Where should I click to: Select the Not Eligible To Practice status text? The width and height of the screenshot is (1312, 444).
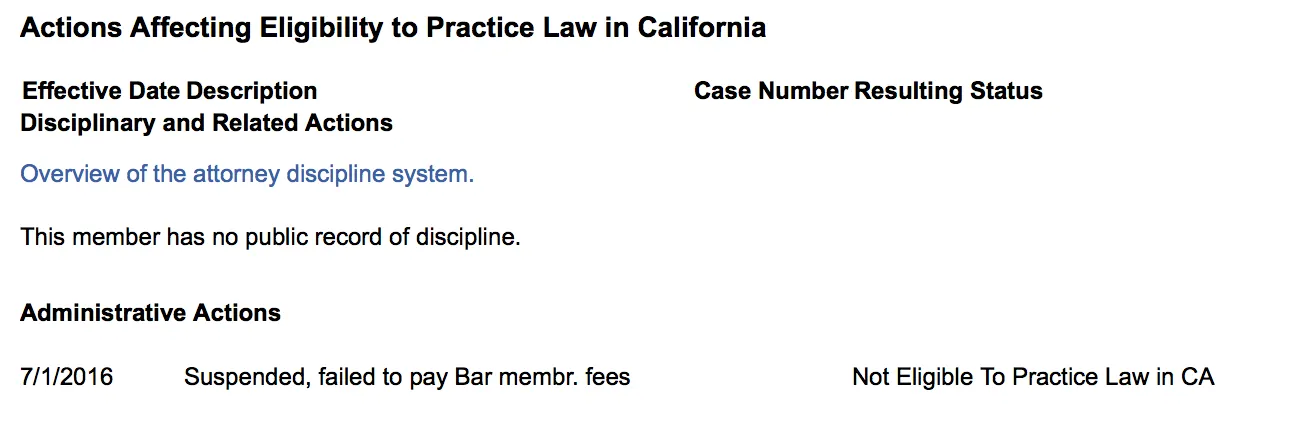click(1033, 378)
